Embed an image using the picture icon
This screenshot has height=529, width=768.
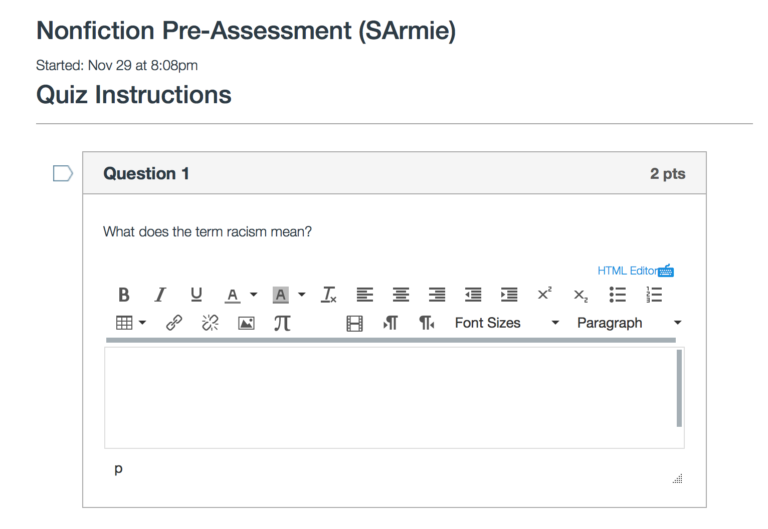(246, 323)
